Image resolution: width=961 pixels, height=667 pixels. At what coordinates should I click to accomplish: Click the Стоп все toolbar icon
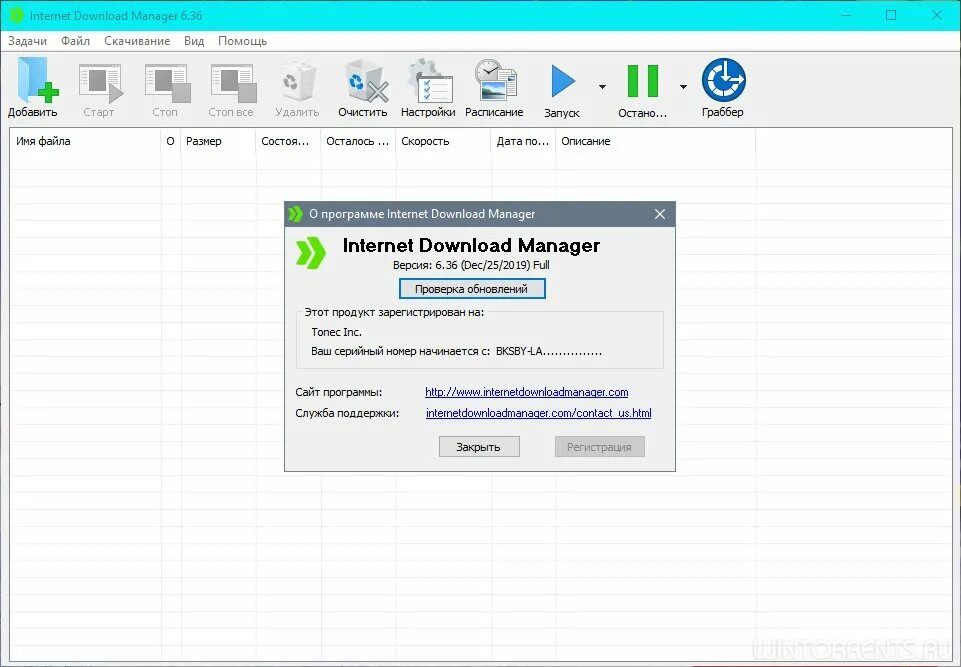pyautogui.click(x=233, y=83)
